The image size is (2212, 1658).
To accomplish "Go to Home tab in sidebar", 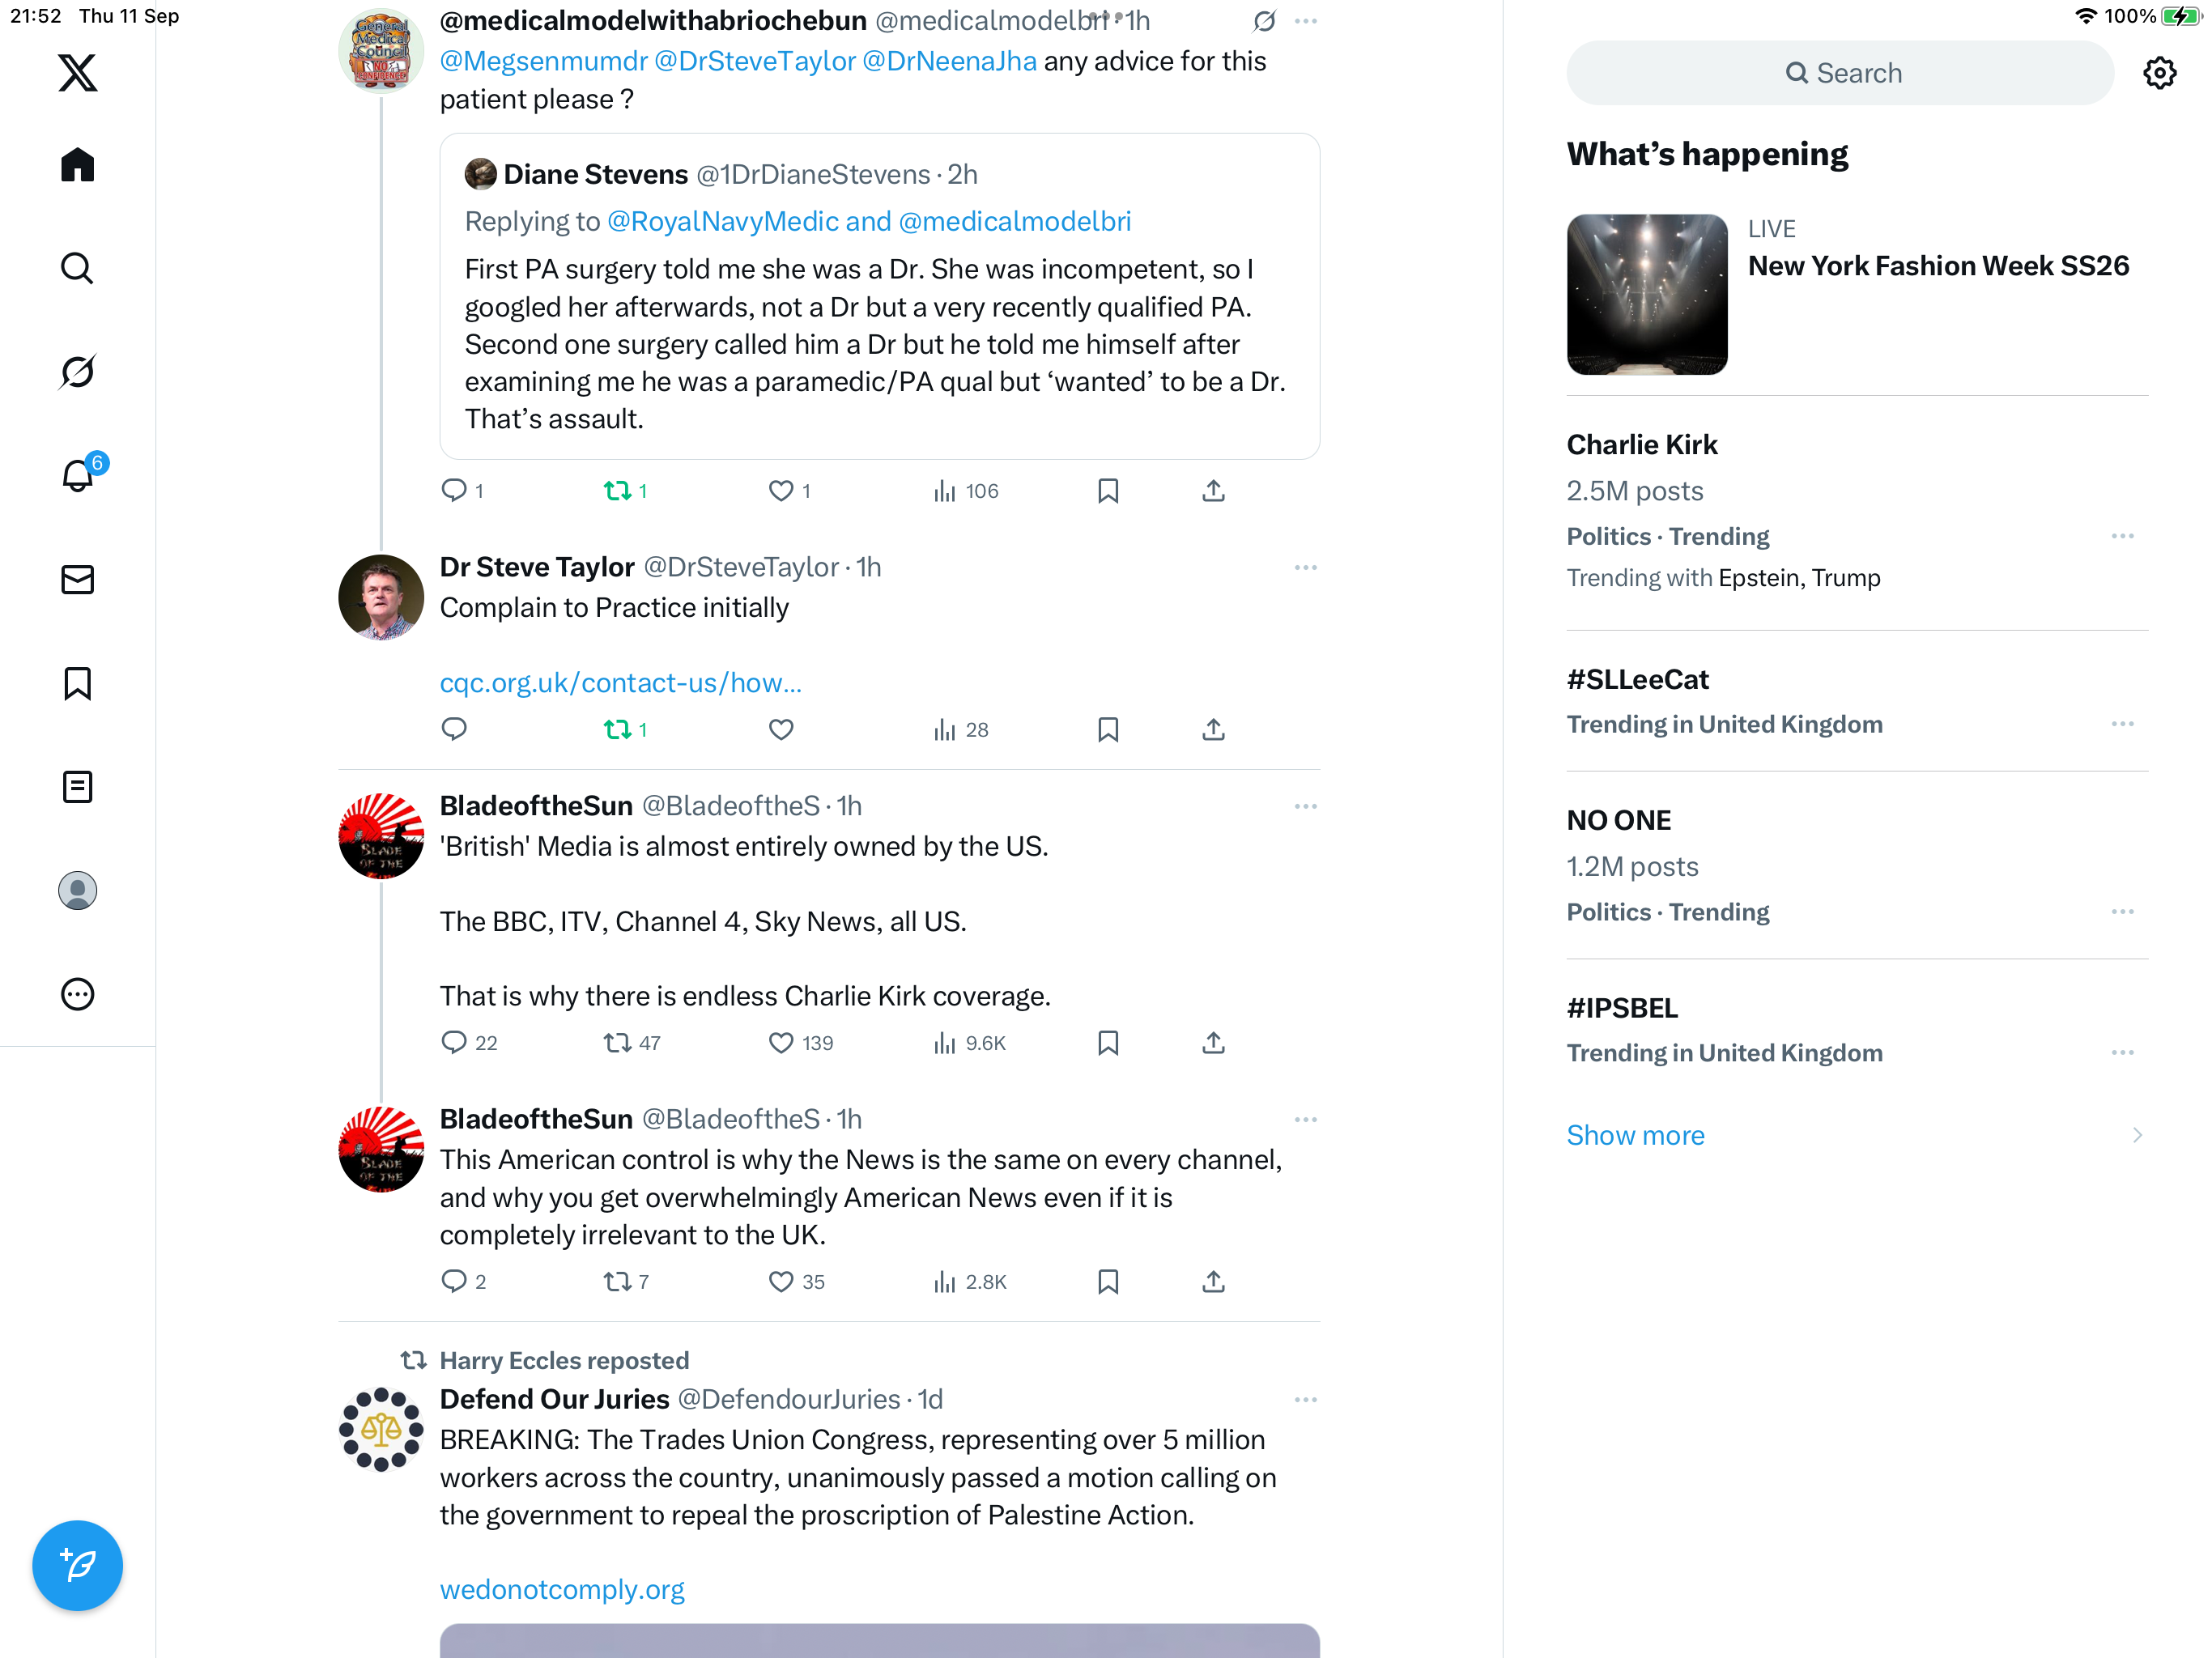I will pos(77,165).
